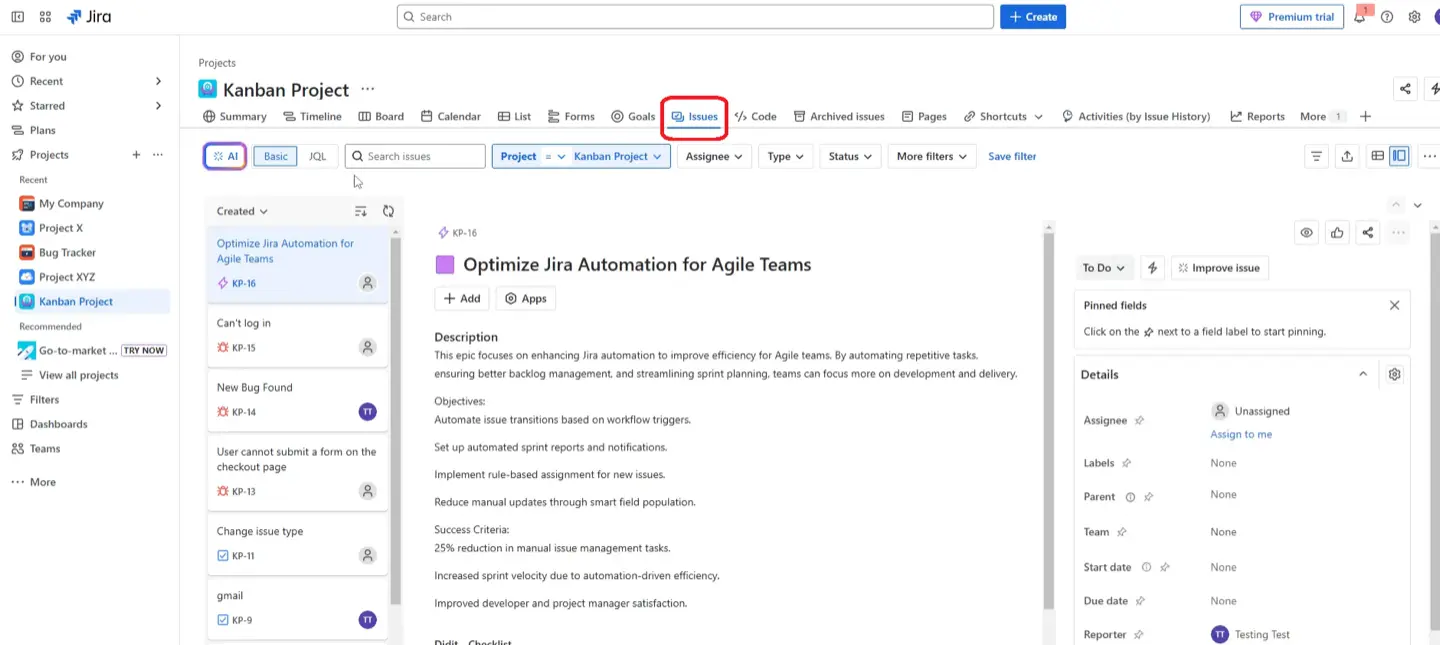Click the export issues icon
Image resolution: width=1440 pixels, height=645 pixels.
(1349, 156)
